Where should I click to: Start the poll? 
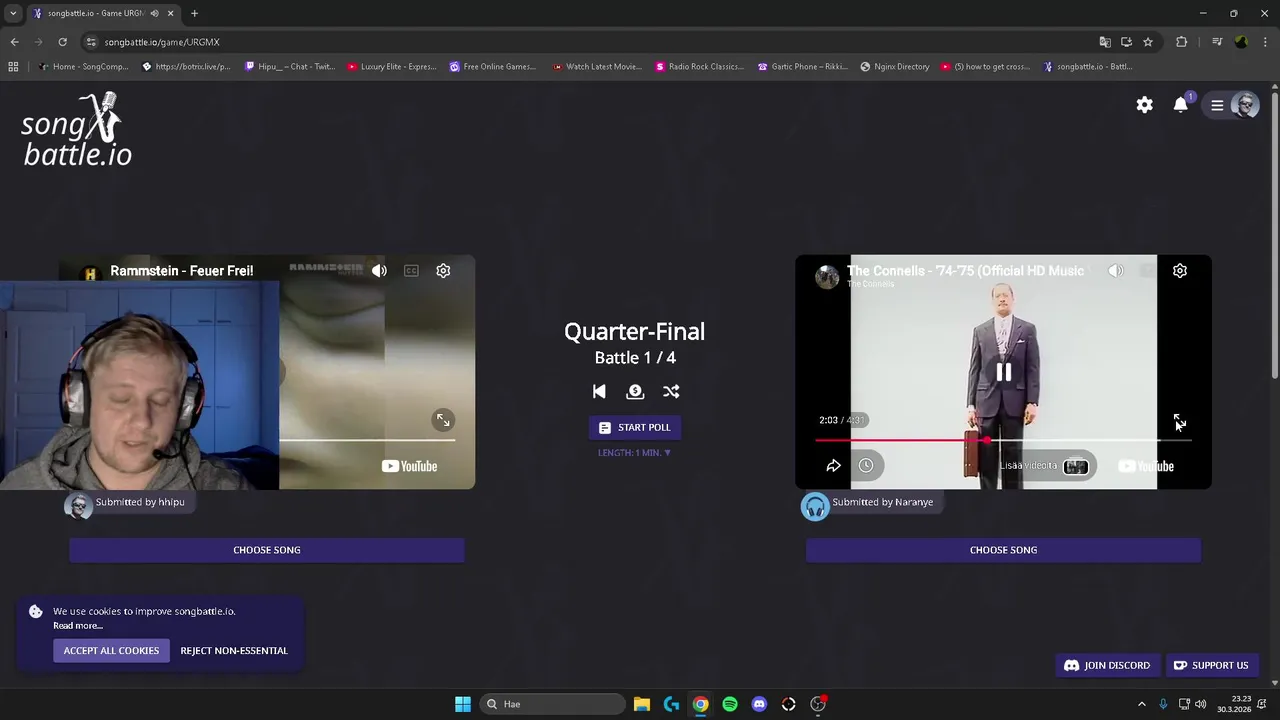635,427
